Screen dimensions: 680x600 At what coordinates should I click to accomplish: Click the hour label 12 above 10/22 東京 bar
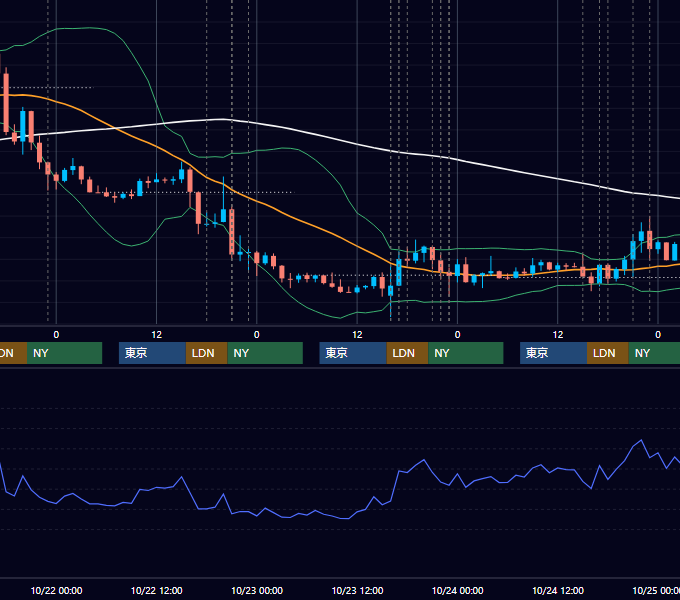(157, 335)
